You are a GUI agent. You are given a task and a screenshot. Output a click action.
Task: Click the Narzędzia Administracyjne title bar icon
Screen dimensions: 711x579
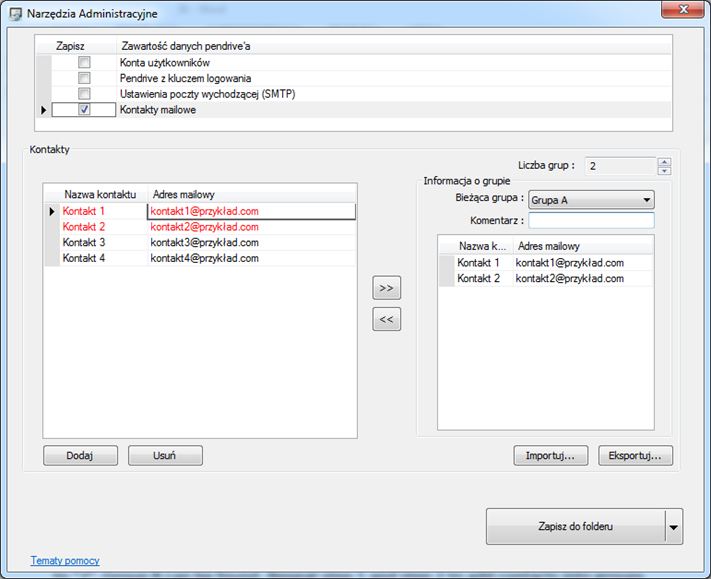pos(15,14)
